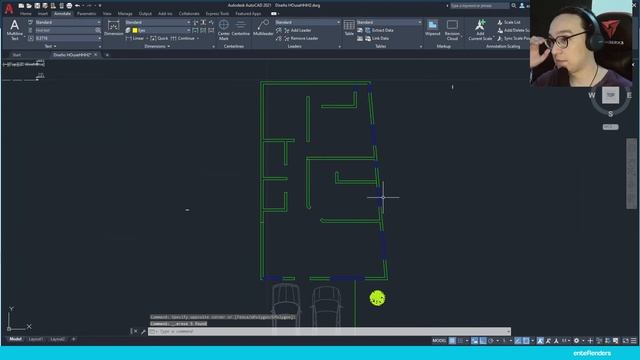Click the Plot (print) icon
This screenshot has width=640, height=360.
(x=69, y=6)
